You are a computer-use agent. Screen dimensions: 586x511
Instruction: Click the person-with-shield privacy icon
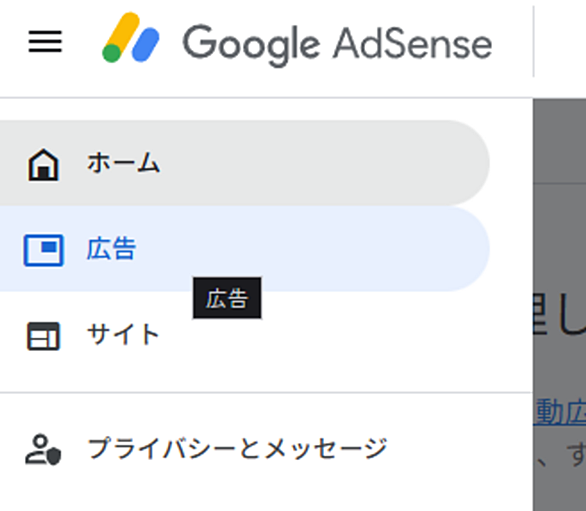click(43, 450)
